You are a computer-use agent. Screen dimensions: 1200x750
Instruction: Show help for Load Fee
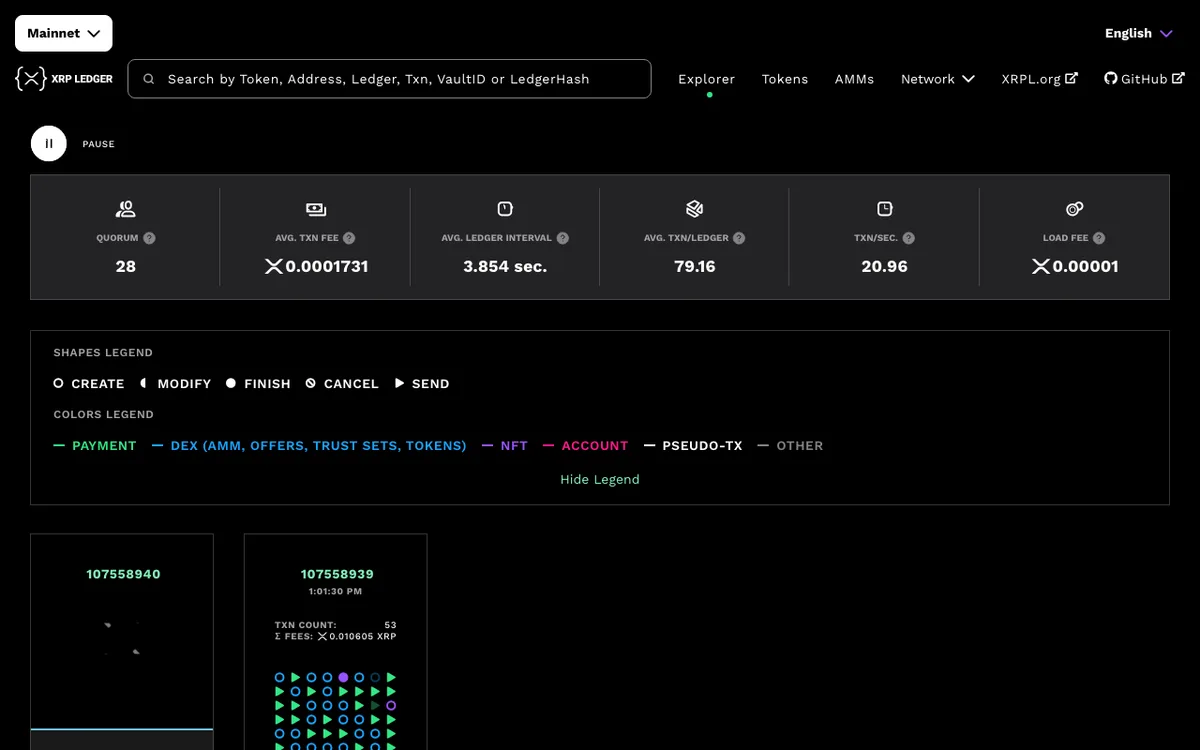click(x=1099, y=238)
